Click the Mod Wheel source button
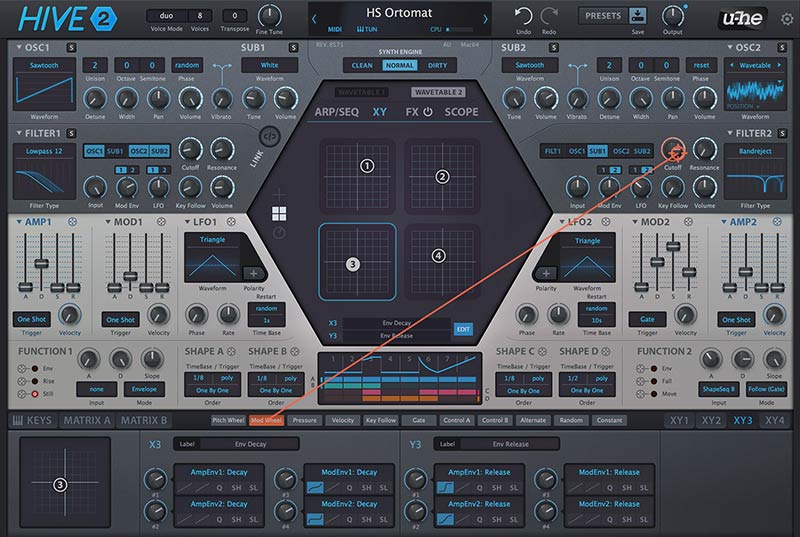Screen dimensions: 800x537 click(x=266, y=420)
